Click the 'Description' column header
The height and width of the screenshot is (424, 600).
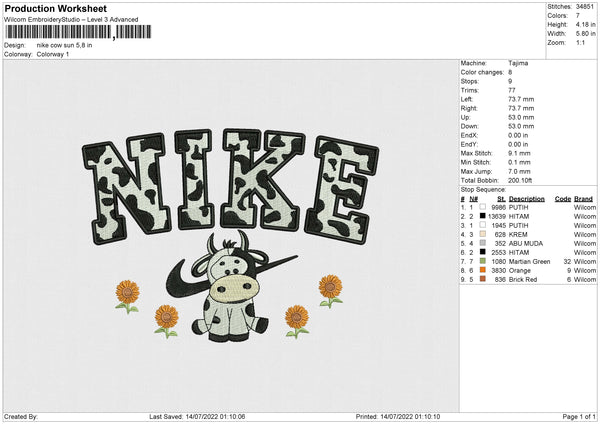pos(527,199)
